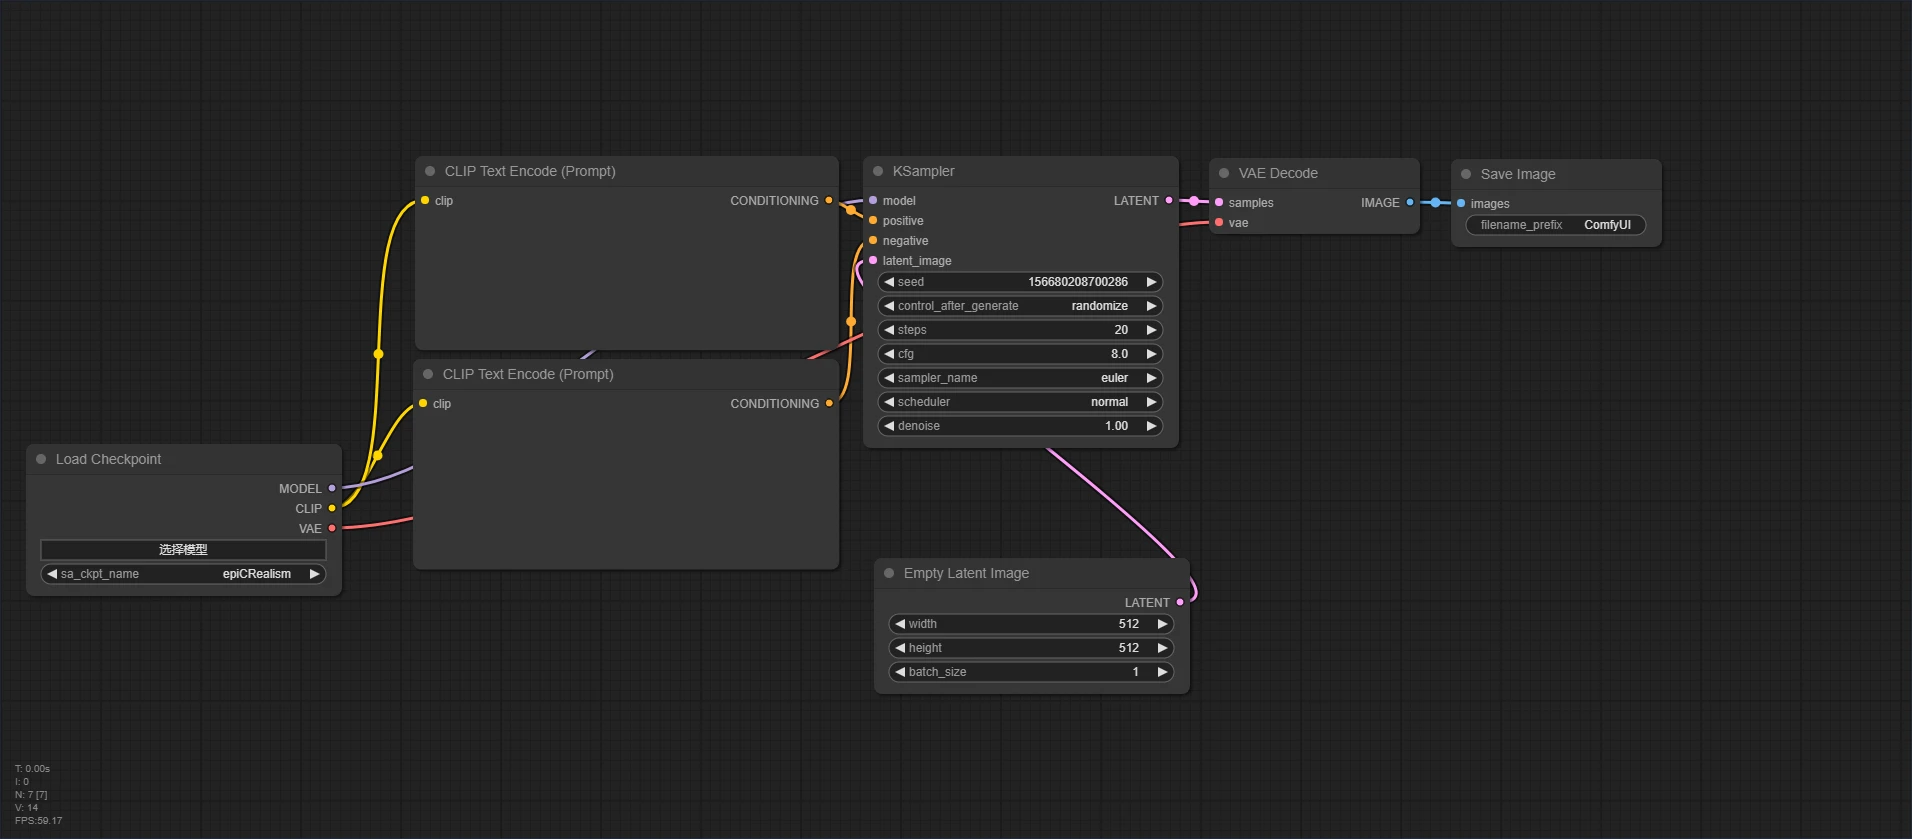
Task: Toggle collapse dot on Empty Latent Image node
Action: coord(889,573)
